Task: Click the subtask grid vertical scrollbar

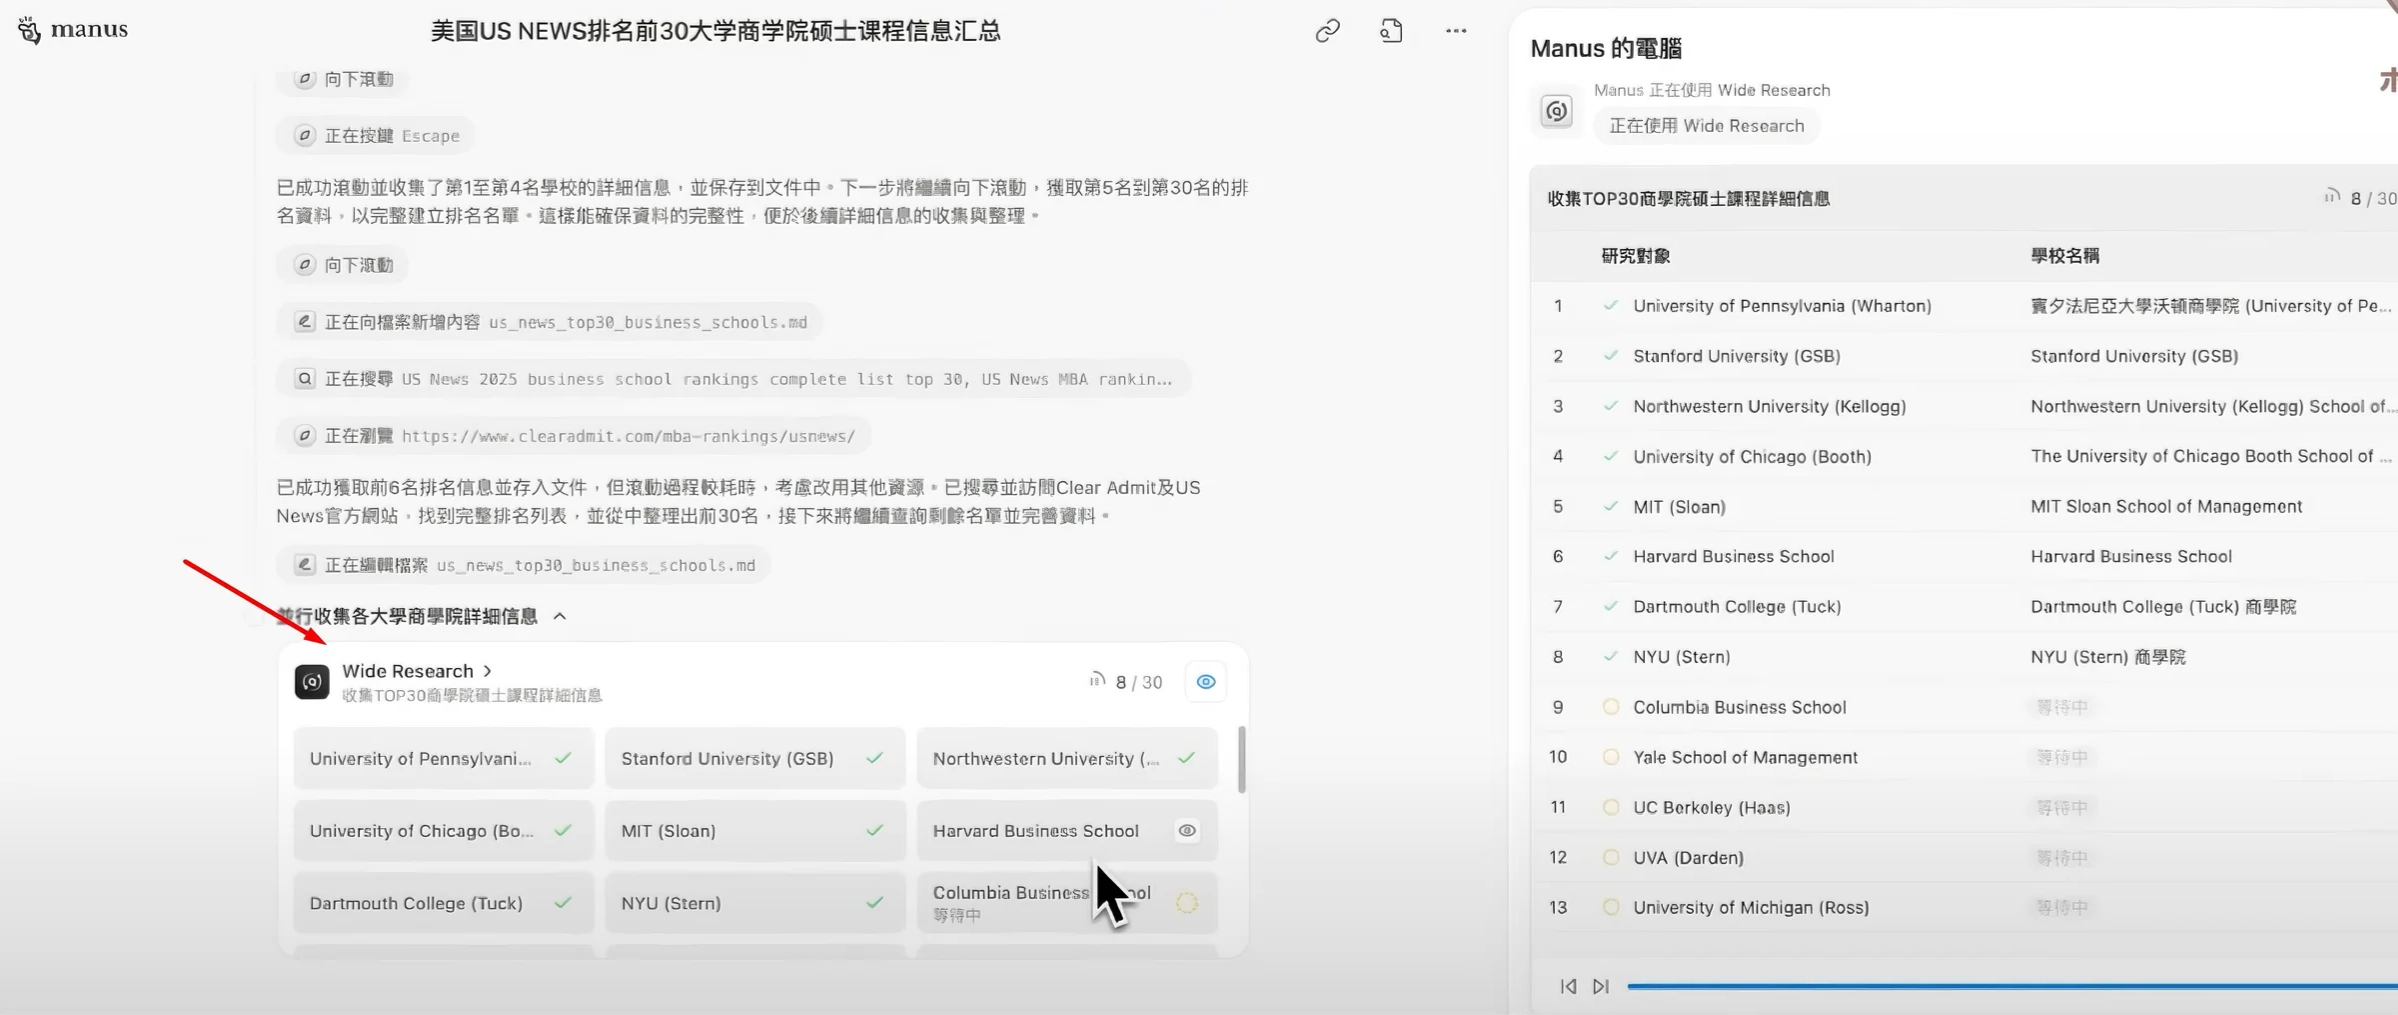Action: pyautogui.click(x=1242, y=759)
